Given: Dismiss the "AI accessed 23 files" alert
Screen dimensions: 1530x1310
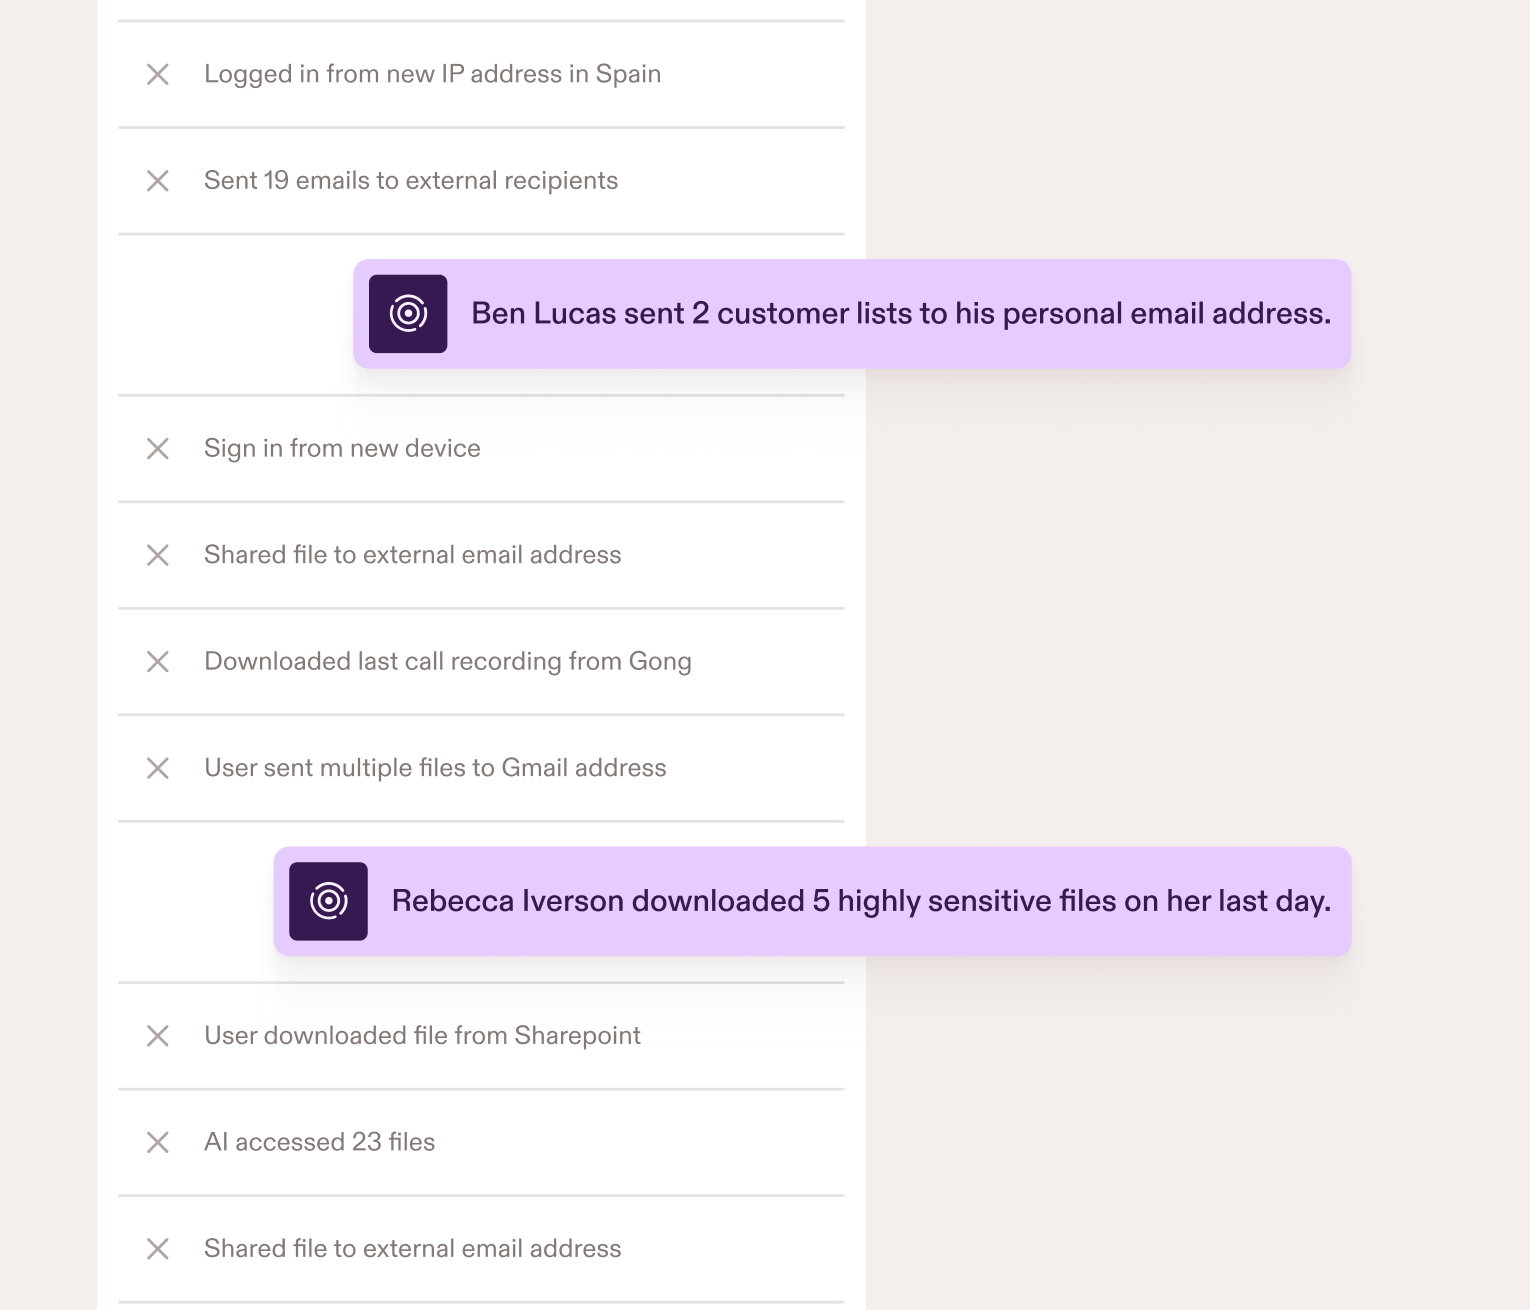Looking at the screenshot, I should coord(158,1142).
